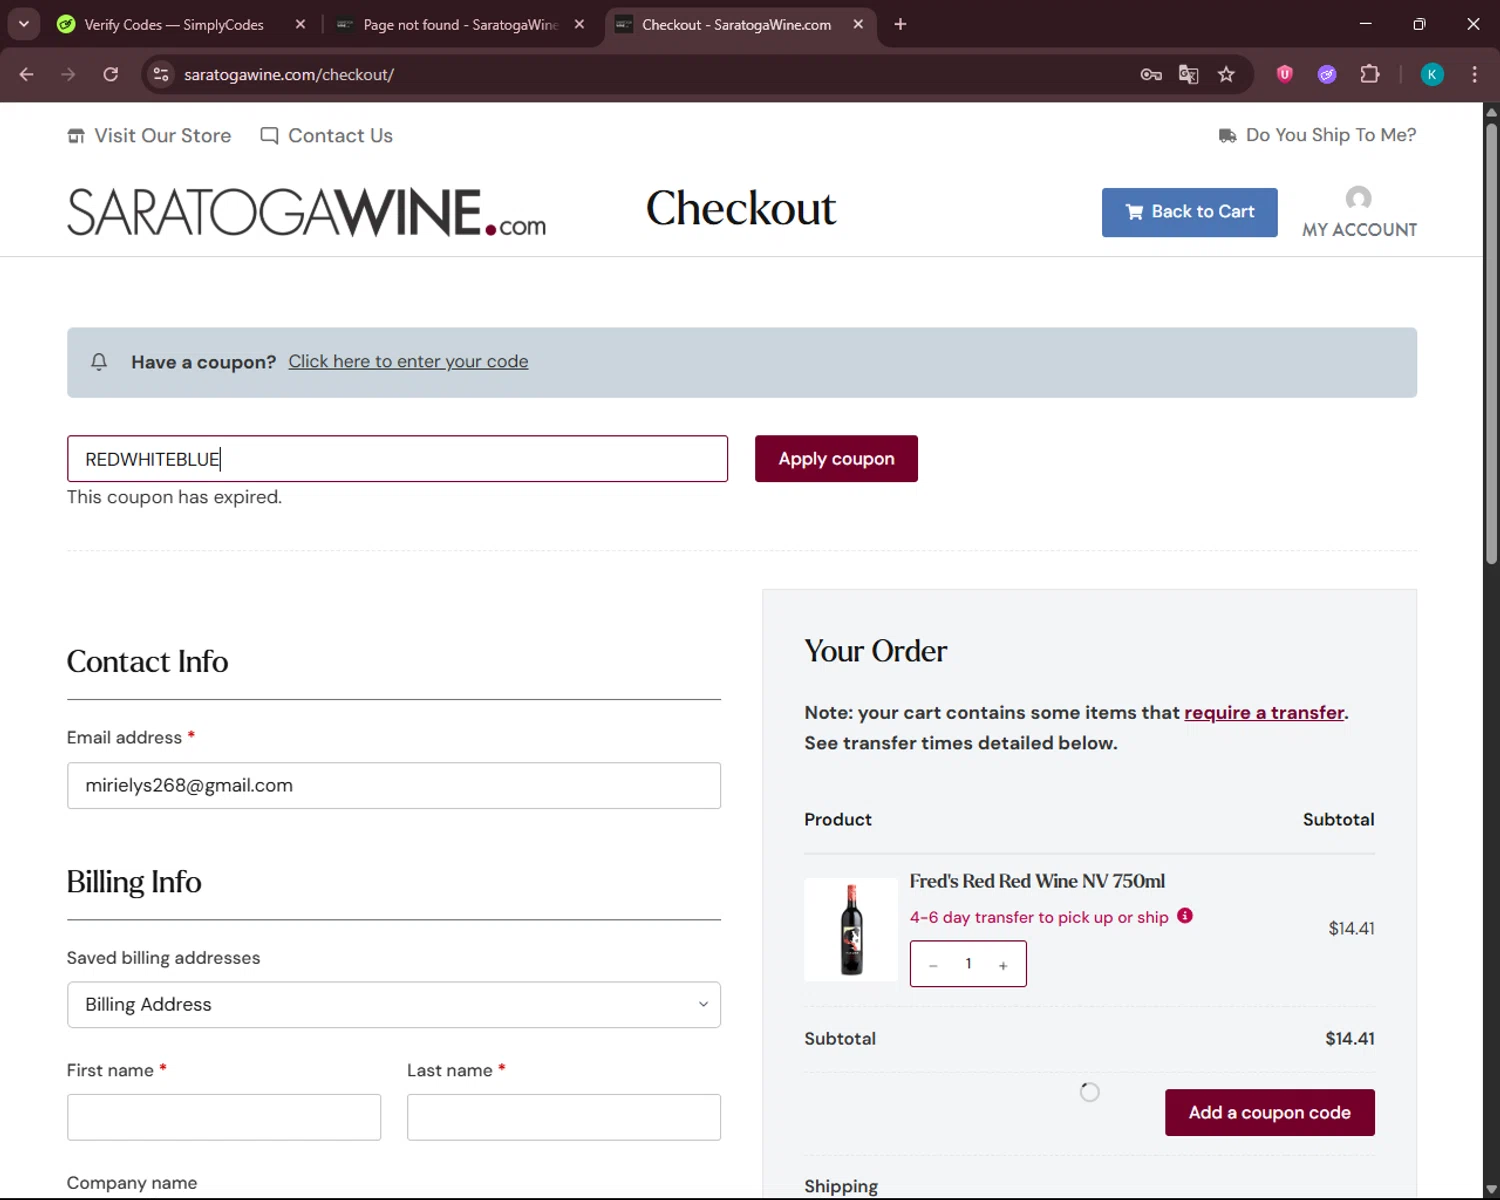Focus the coupon code field with REDWHITEBLUE
1500x1200 pixels.
pyautogui.click(x=397, y=459)
